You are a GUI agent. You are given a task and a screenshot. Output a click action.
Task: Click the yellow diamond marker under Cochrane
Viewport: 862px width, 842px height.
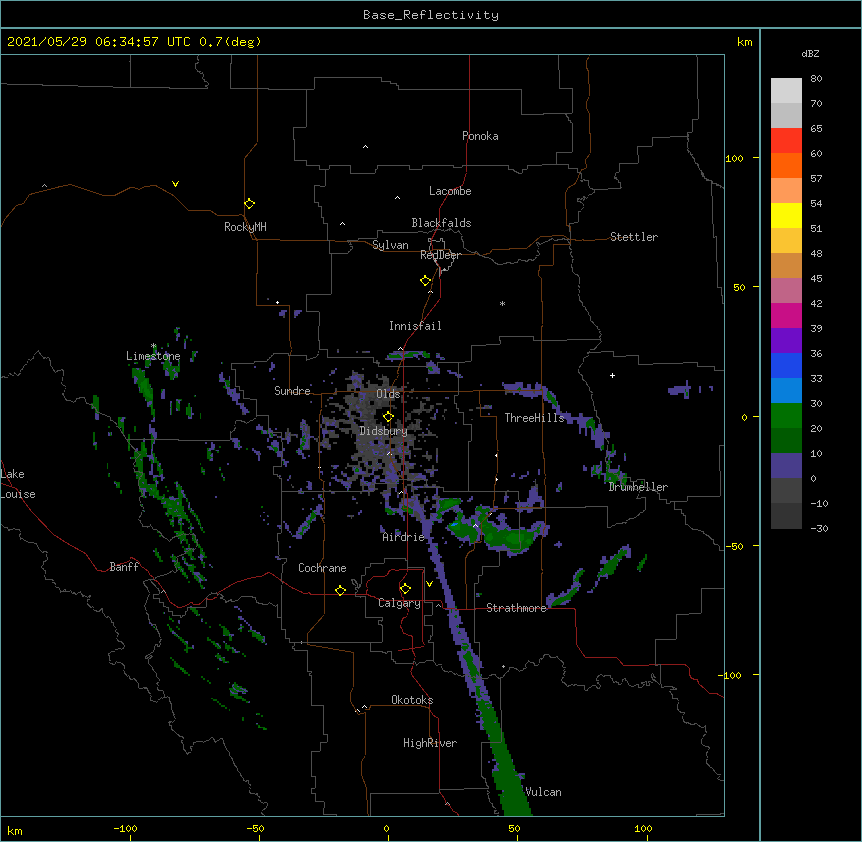coord(340,590)
